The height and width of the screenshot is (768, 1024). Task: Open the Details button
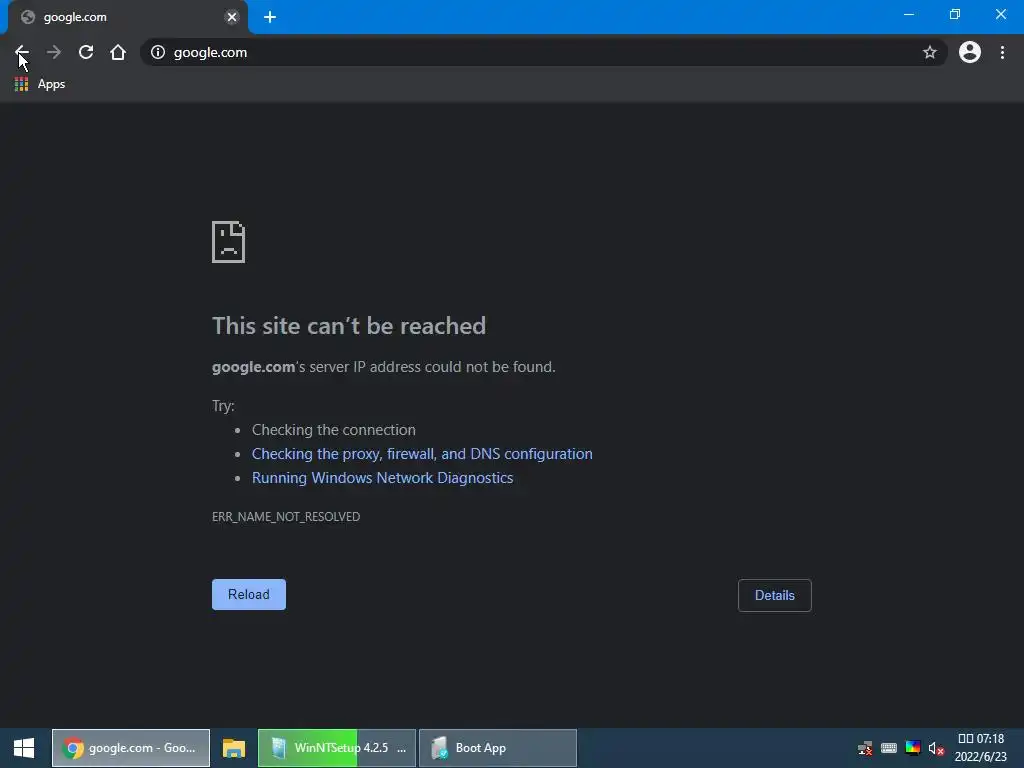(775, 595)
